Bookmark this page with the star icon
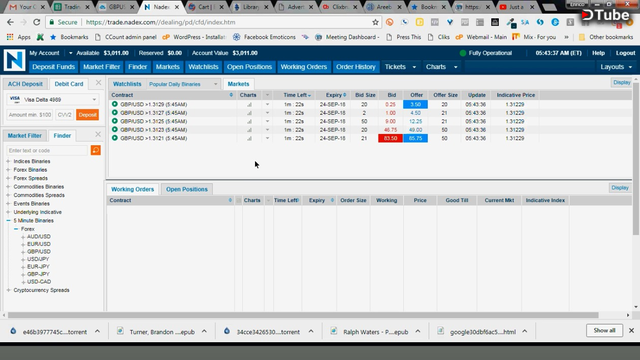 click(375, 22)
